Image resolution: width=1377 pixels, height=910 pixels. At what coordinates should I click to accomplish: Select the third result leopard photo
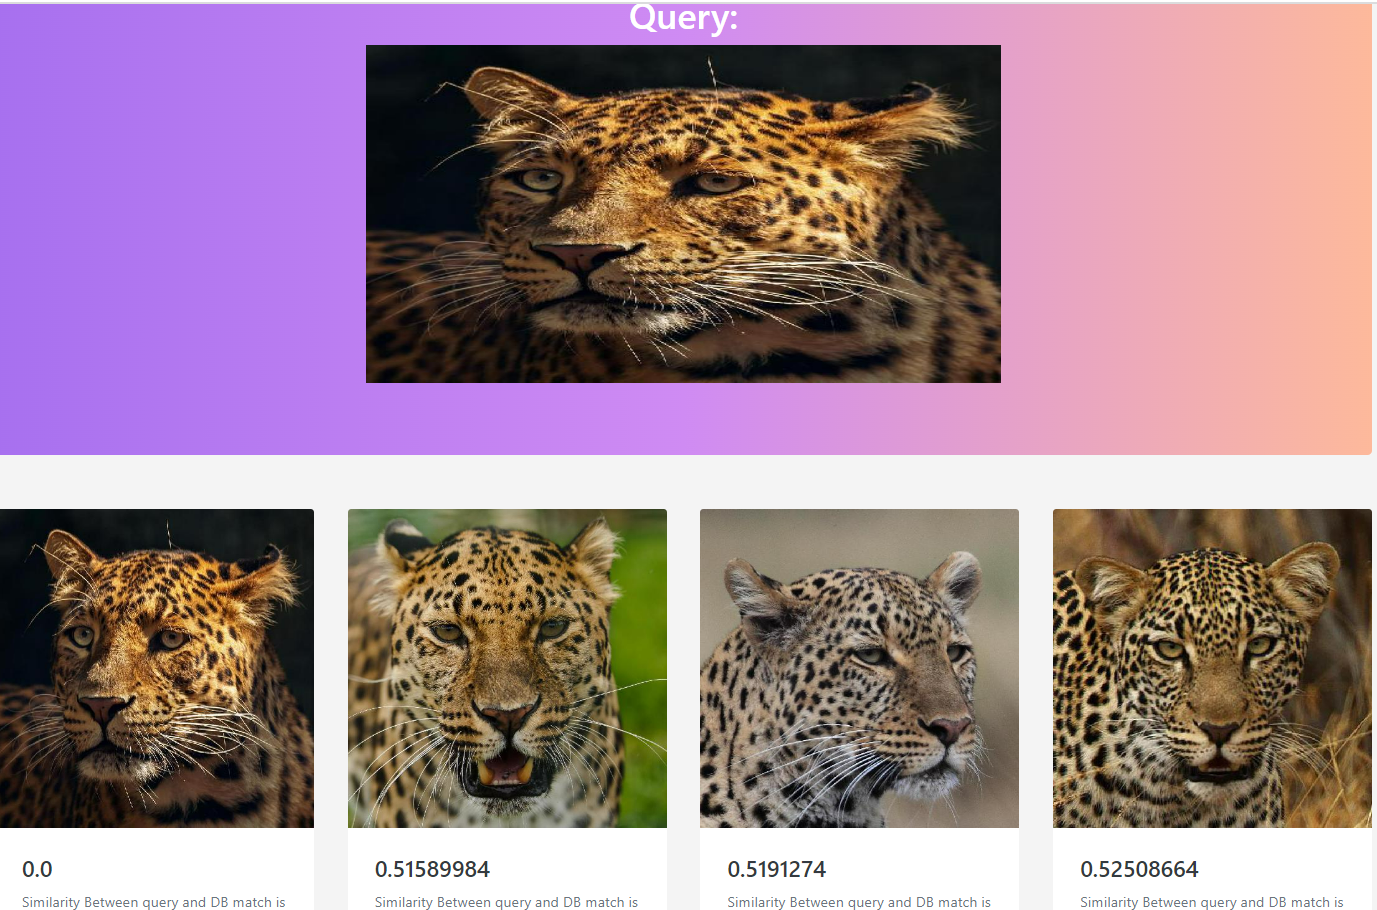click(x=859, y=668)
